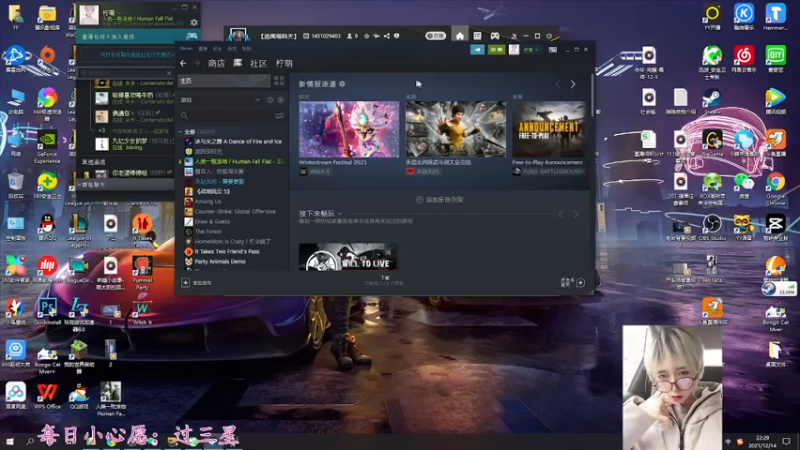This screenshot has width=800, height=450.
Task: Open the GeForce Experience desktop icon
Action: tap(47, 147)
